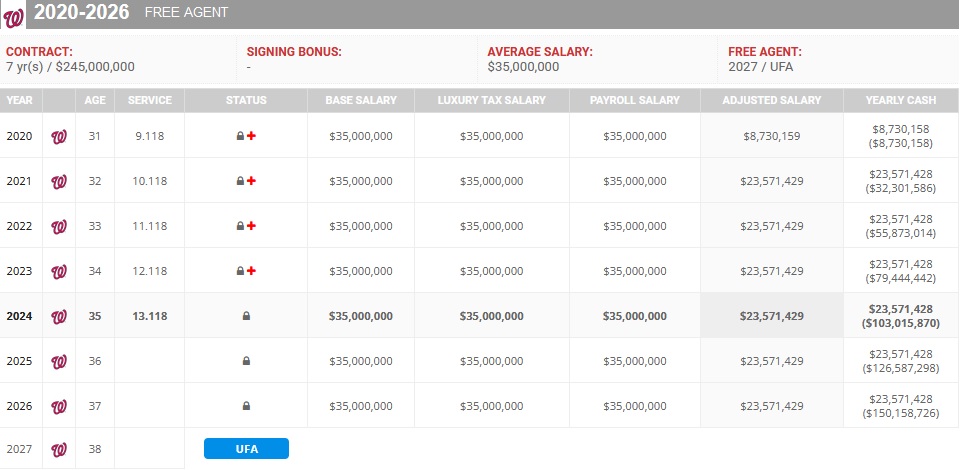
Task: Click the Yearly Cash column header
Action: pos(900,100)
